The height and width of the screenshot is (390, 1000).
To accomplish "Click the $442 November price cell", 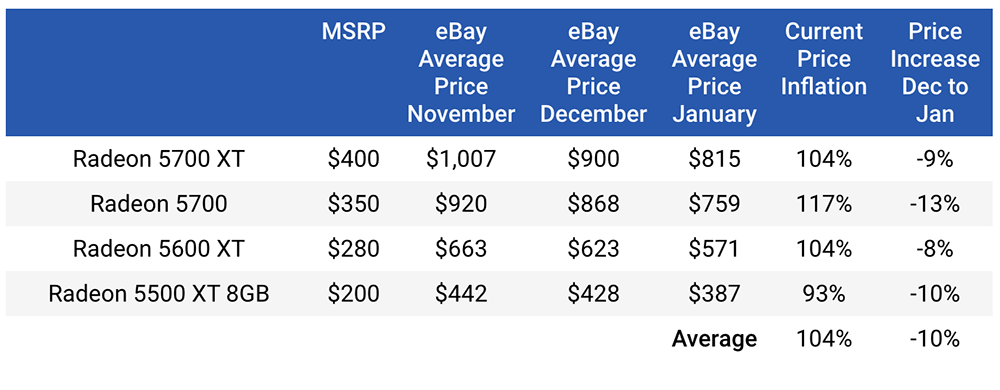I will (x=461, y=294).
